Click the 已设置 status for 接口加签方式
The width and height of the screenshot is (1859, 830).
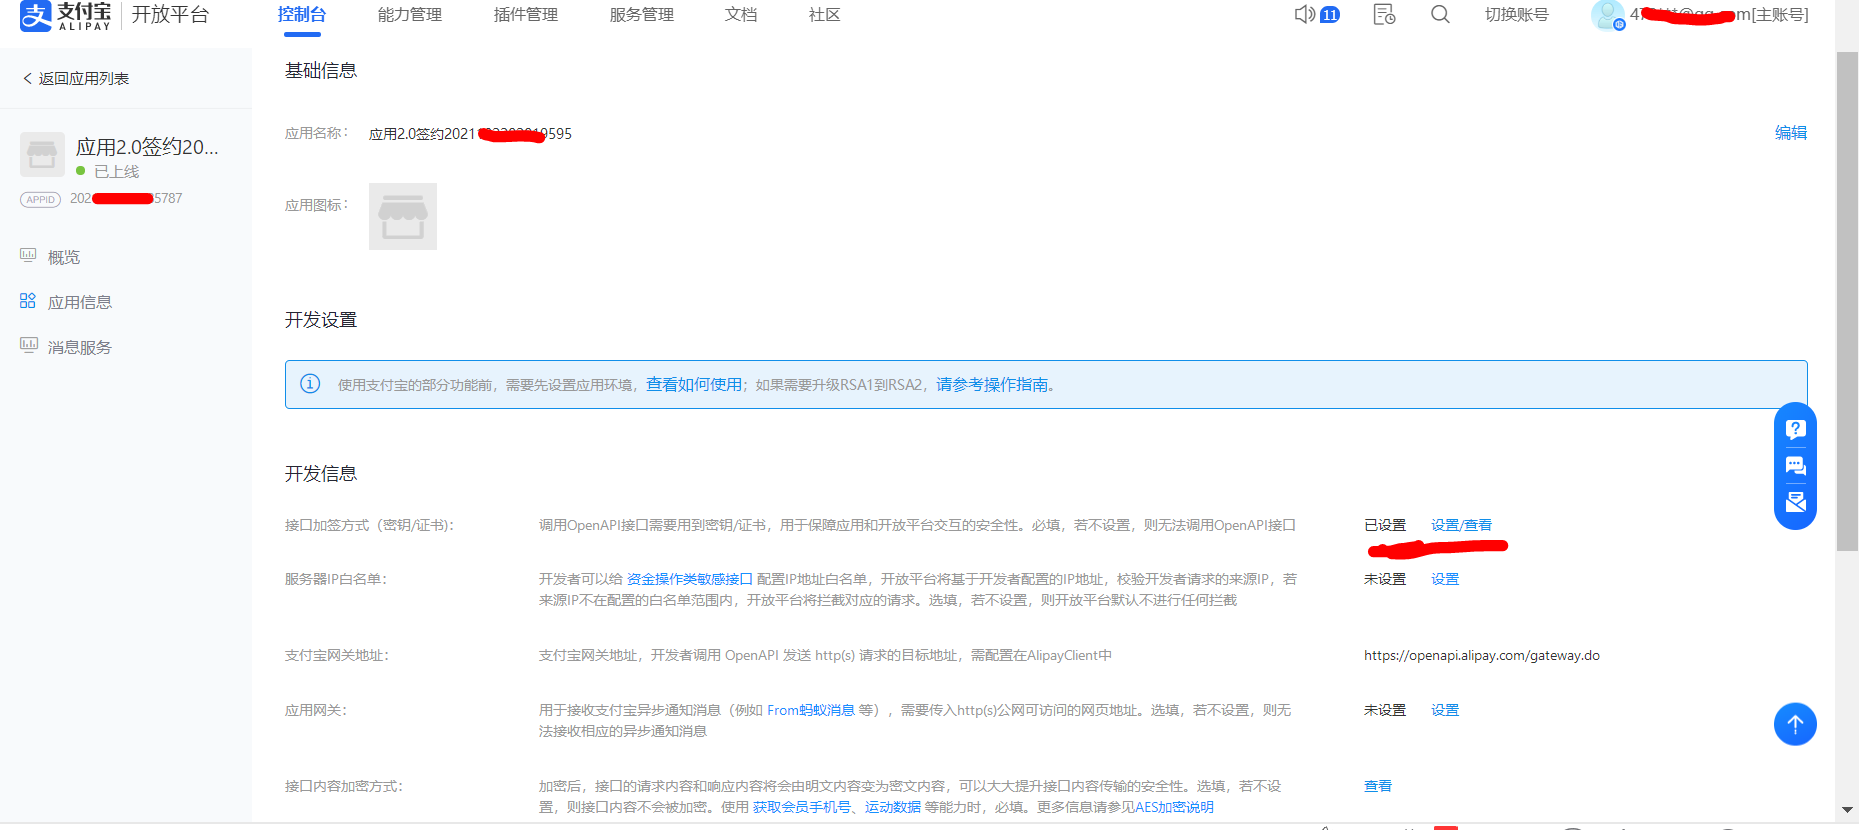(1385, 525)
